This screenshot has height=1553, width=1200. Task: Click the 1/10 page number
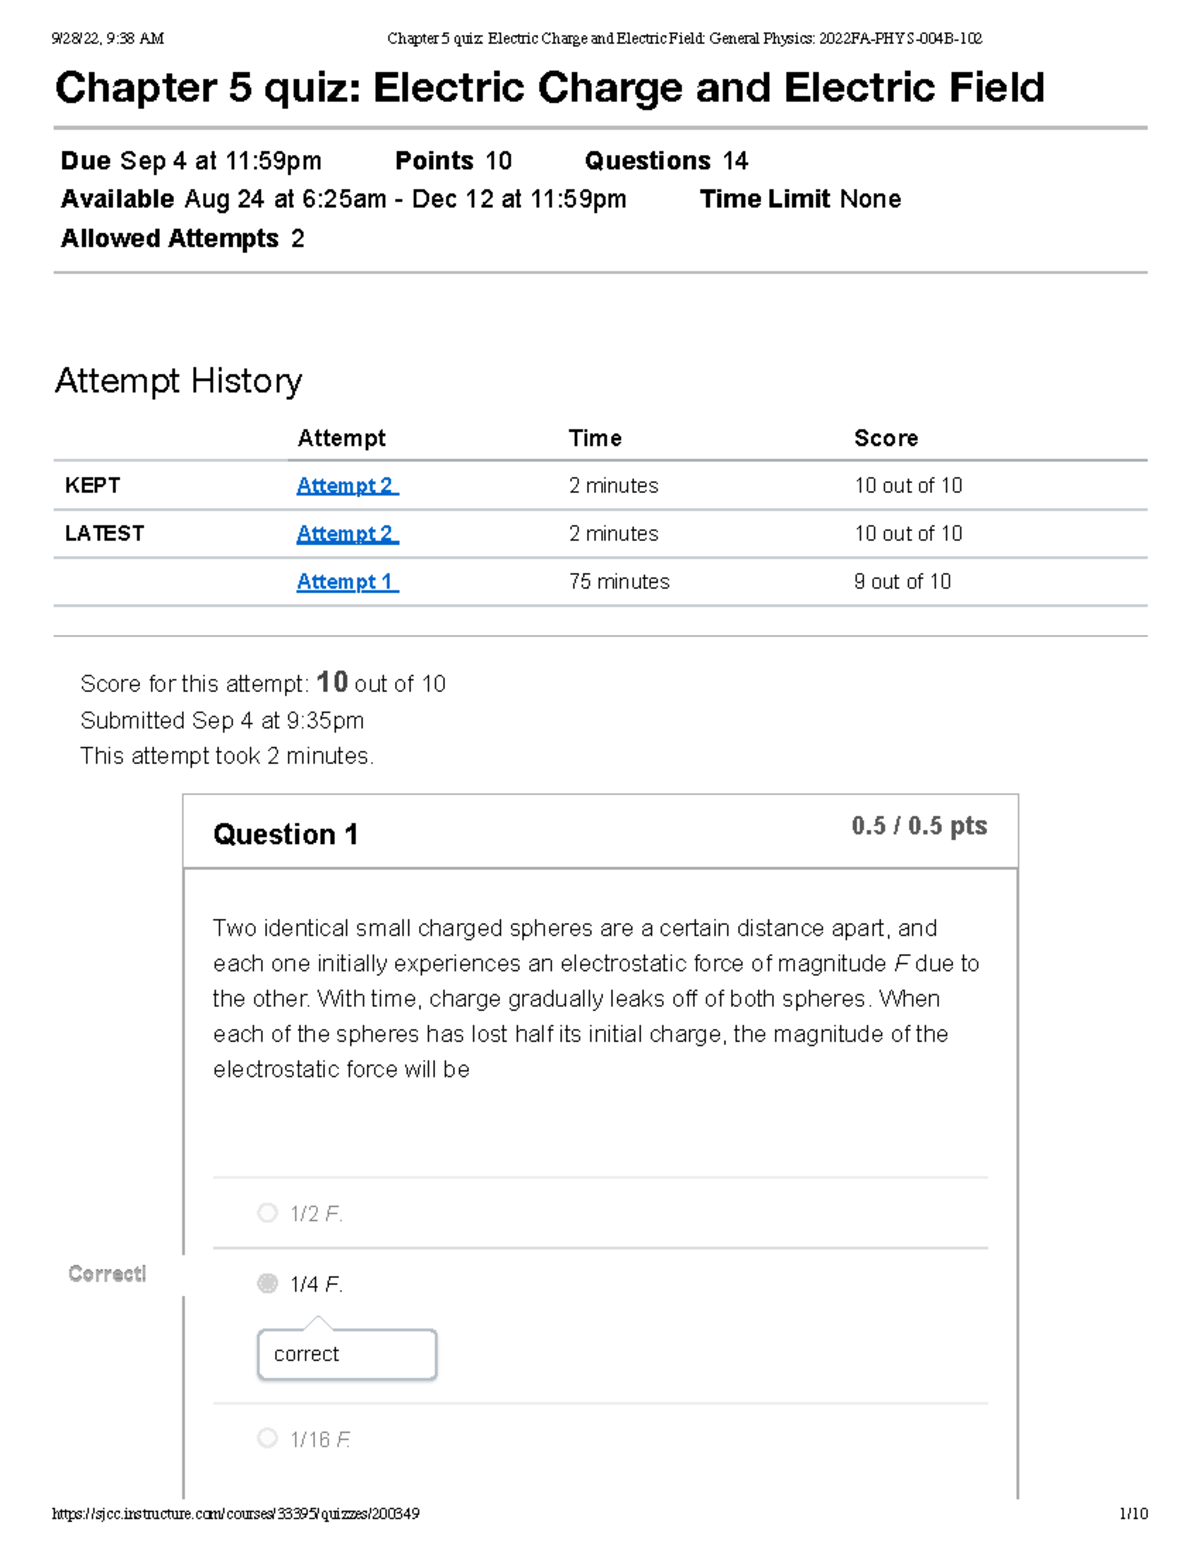point(1133,1514)
